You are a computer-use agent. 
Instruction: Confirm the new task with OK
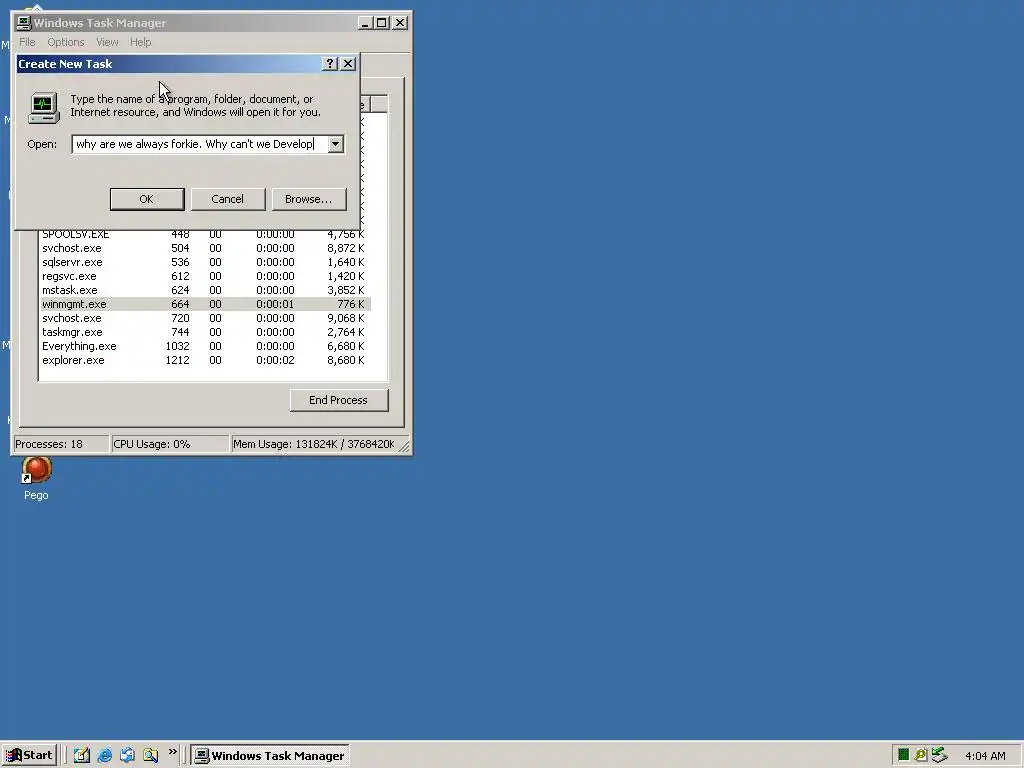(147, 199)
